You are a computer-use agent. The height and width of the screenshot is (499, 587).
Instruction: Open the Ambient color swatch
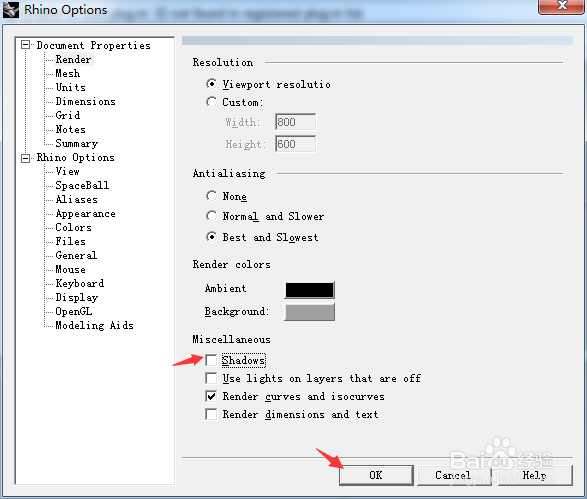pyautogui.click(x=310, y=290)
